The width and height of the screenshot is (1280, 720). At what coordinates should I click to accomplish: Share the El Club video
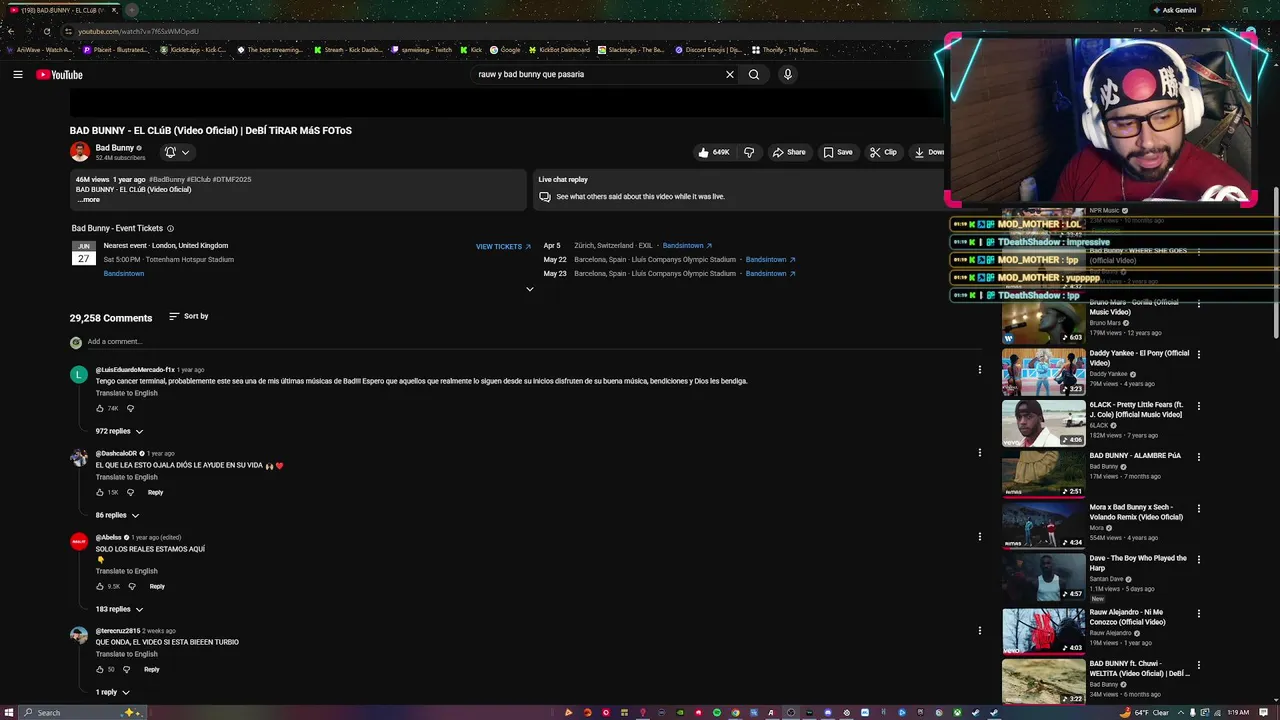click(x=789, y=152)
